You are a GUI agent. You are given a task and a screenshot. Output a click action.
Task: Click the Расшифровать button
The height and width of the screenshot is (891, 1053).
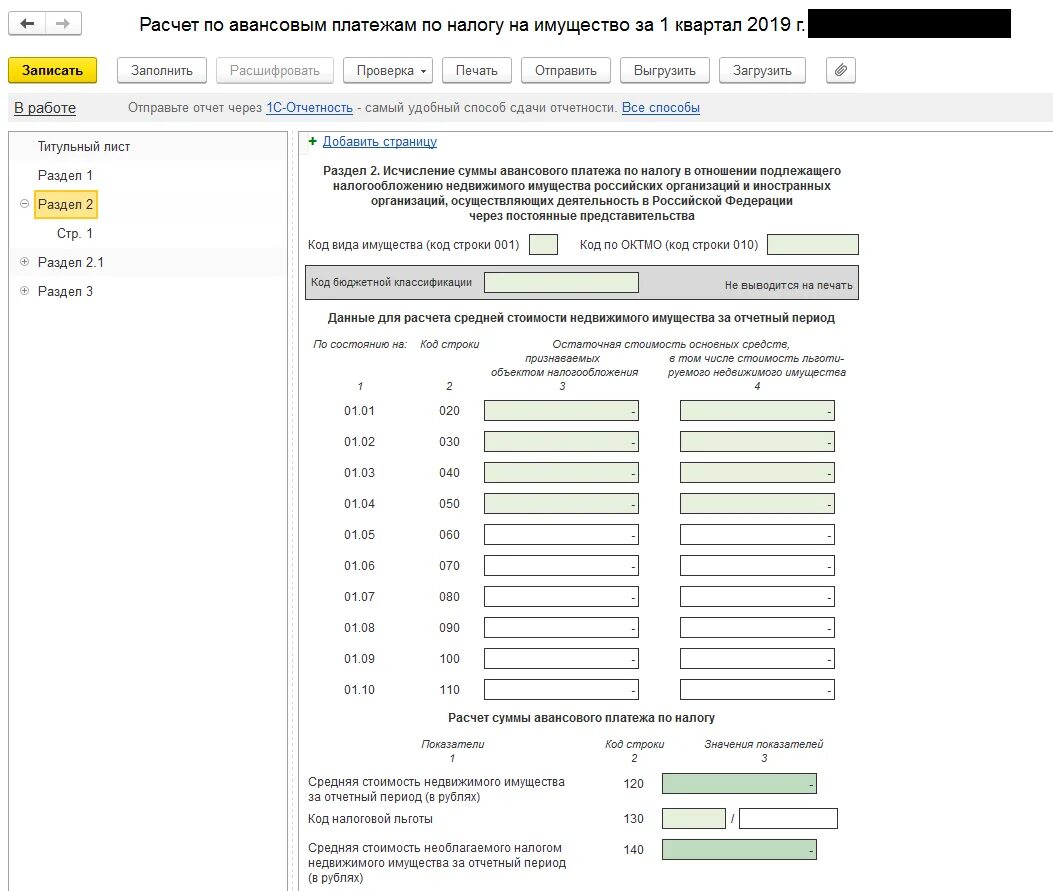275,71
